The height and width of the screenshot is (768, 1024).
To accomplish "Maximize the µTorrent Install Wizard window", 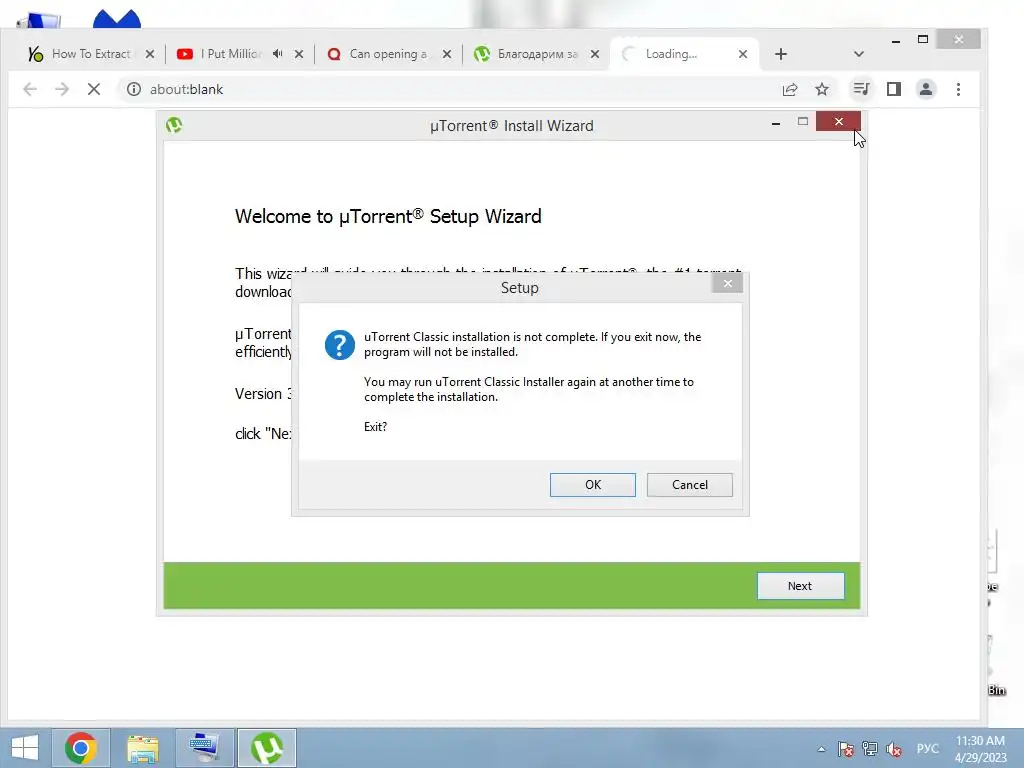I will tap(803, 121).
